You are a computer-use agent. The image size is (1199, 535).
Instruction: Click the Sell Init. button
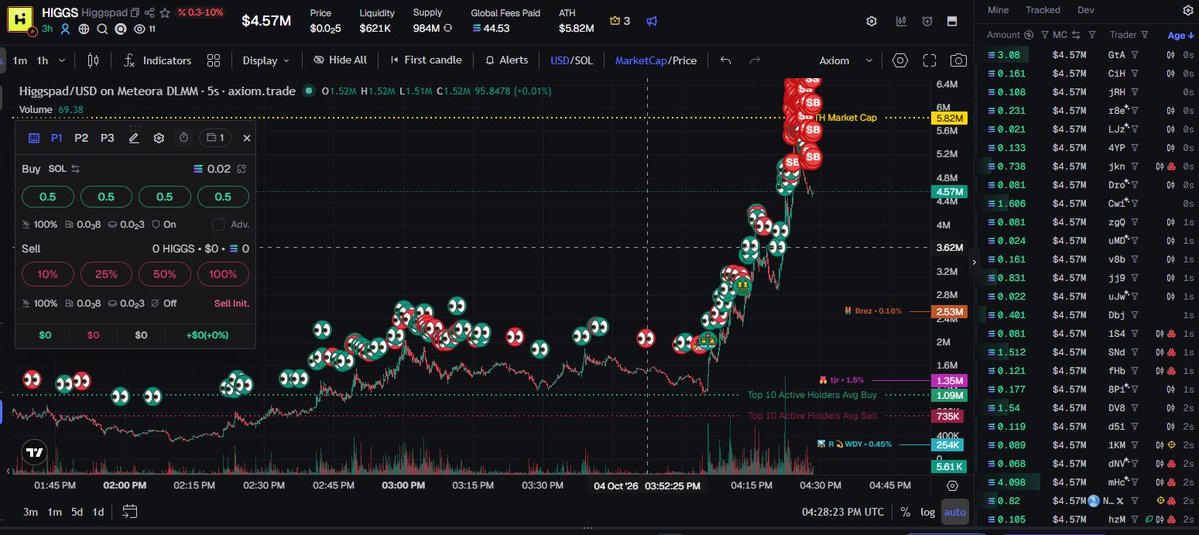232,303
